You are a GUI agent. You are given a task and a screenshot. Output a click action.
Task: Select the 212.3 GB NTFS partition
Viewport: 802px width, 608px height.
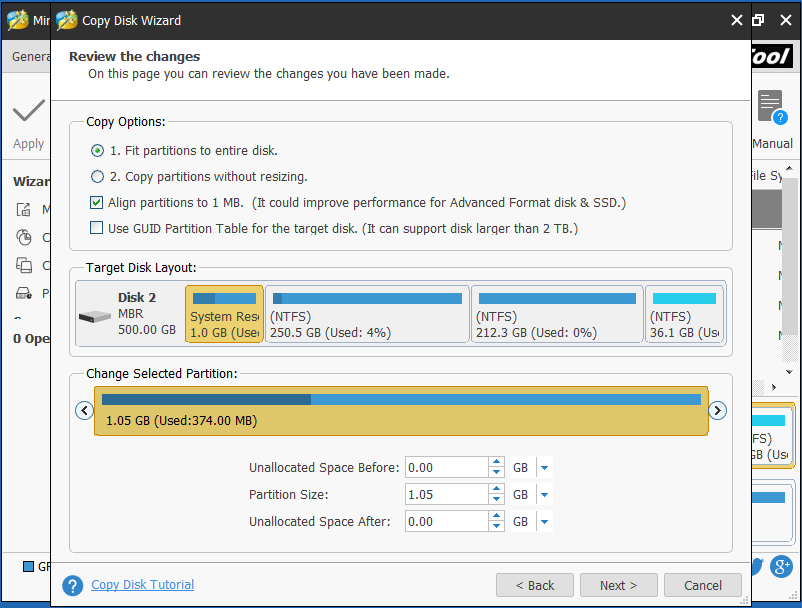(557, 314)
